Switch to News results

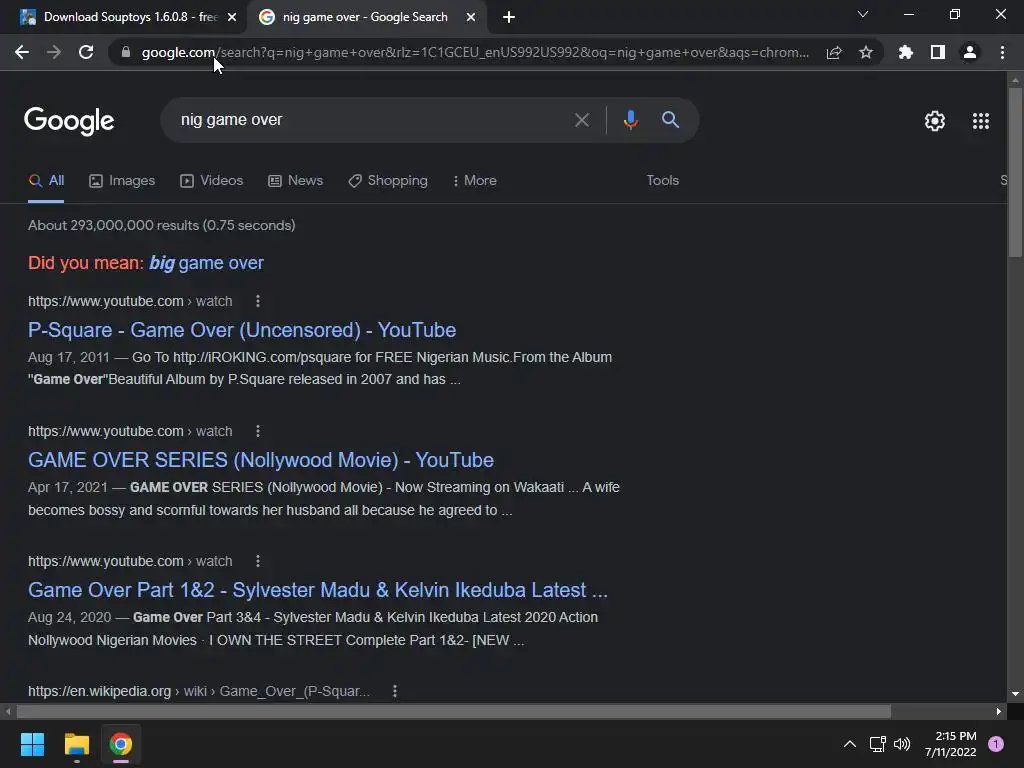click(x=296, y=181)
